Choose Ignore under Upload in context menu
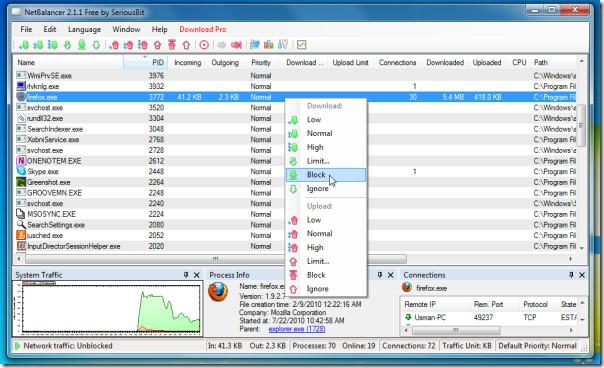 coord(326,289)
